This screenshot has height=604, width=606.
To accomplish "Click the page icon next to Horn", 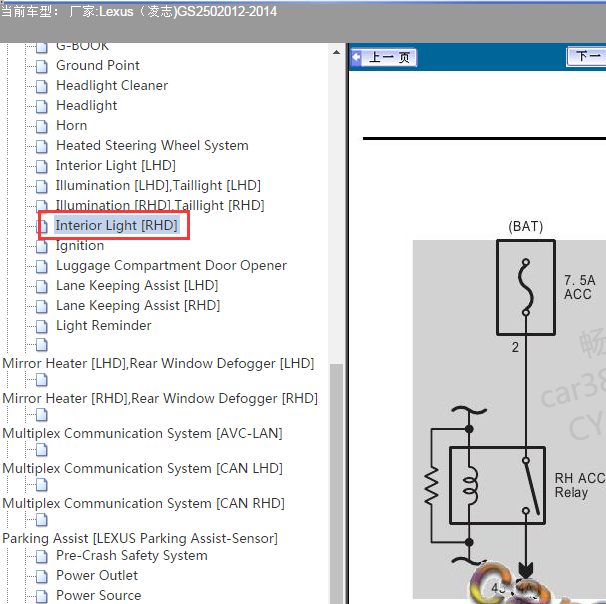I will (42, 127).
